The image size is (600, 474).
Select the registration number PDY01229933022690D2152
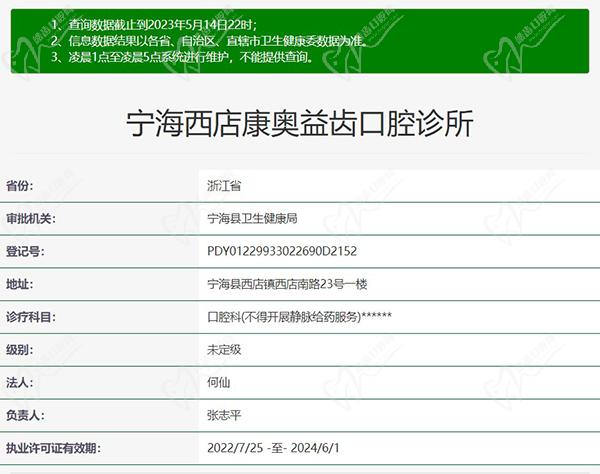[x=281, y=252]
